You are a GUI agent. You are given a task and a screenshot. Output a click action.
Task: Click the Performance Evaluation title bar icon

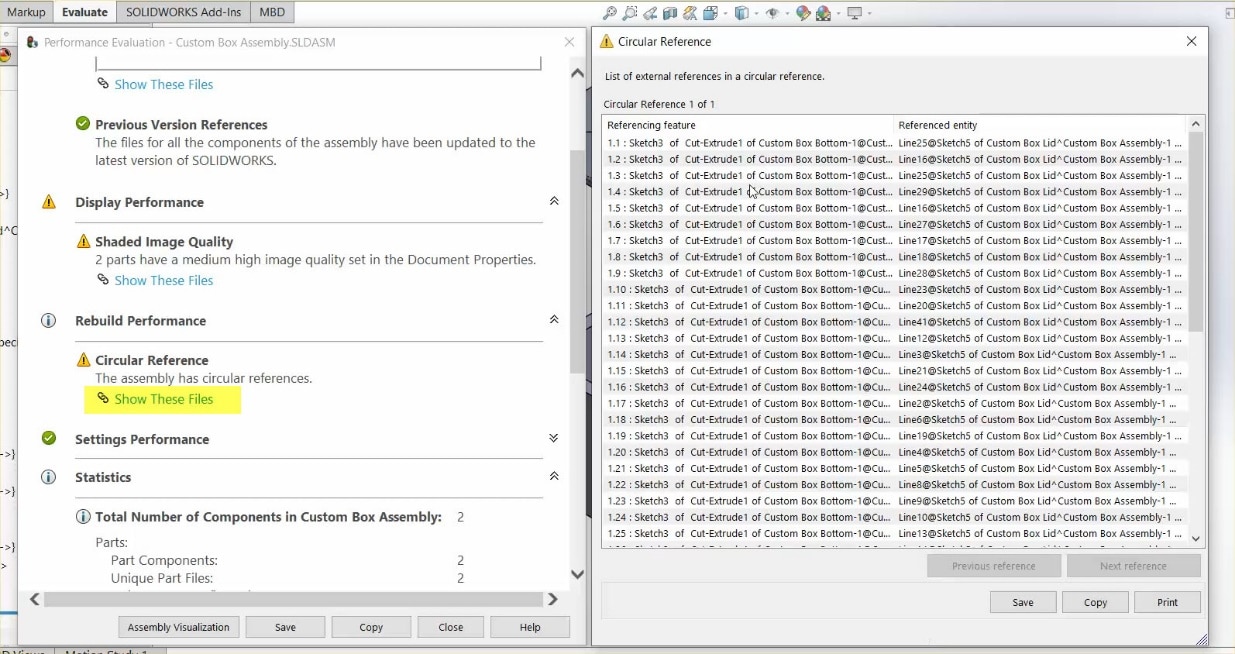pos(33,42)
